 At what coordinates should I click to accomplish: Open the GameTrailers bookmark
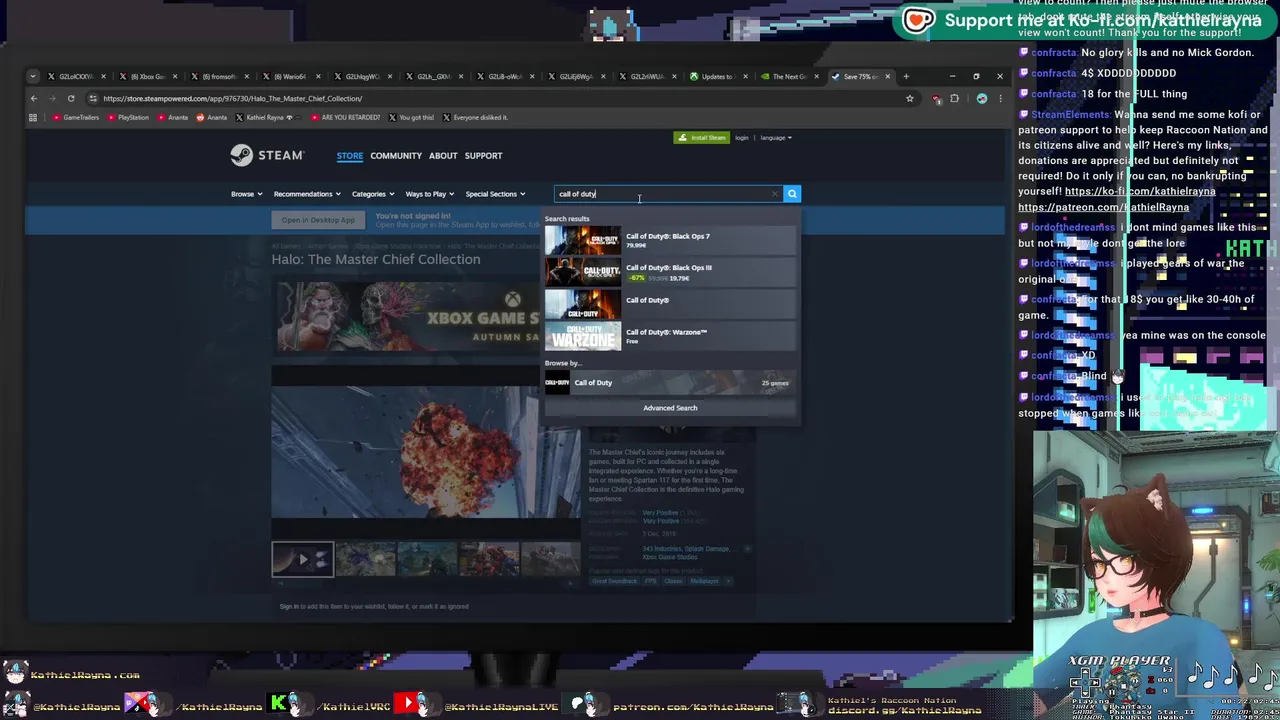[76, 117]
